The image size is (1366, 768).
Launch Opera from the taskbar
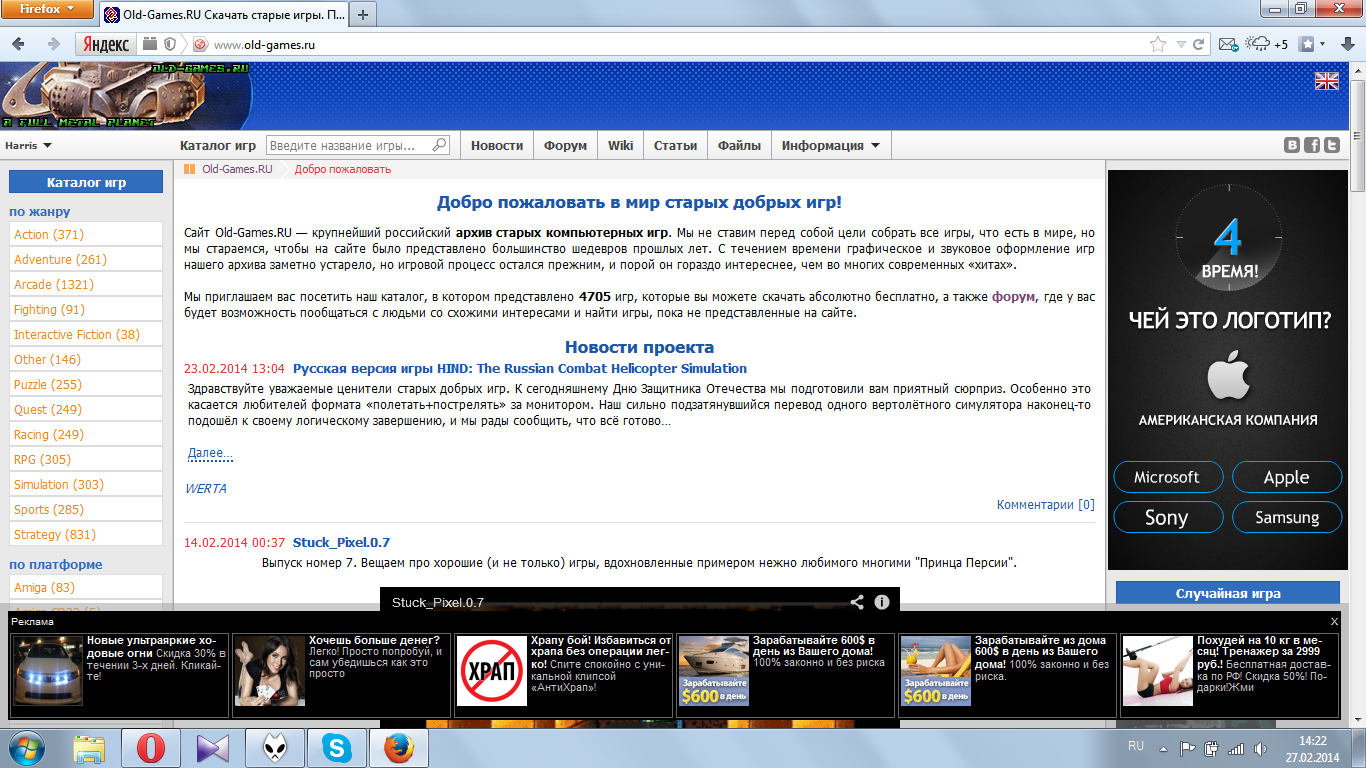tap(151, 748)
